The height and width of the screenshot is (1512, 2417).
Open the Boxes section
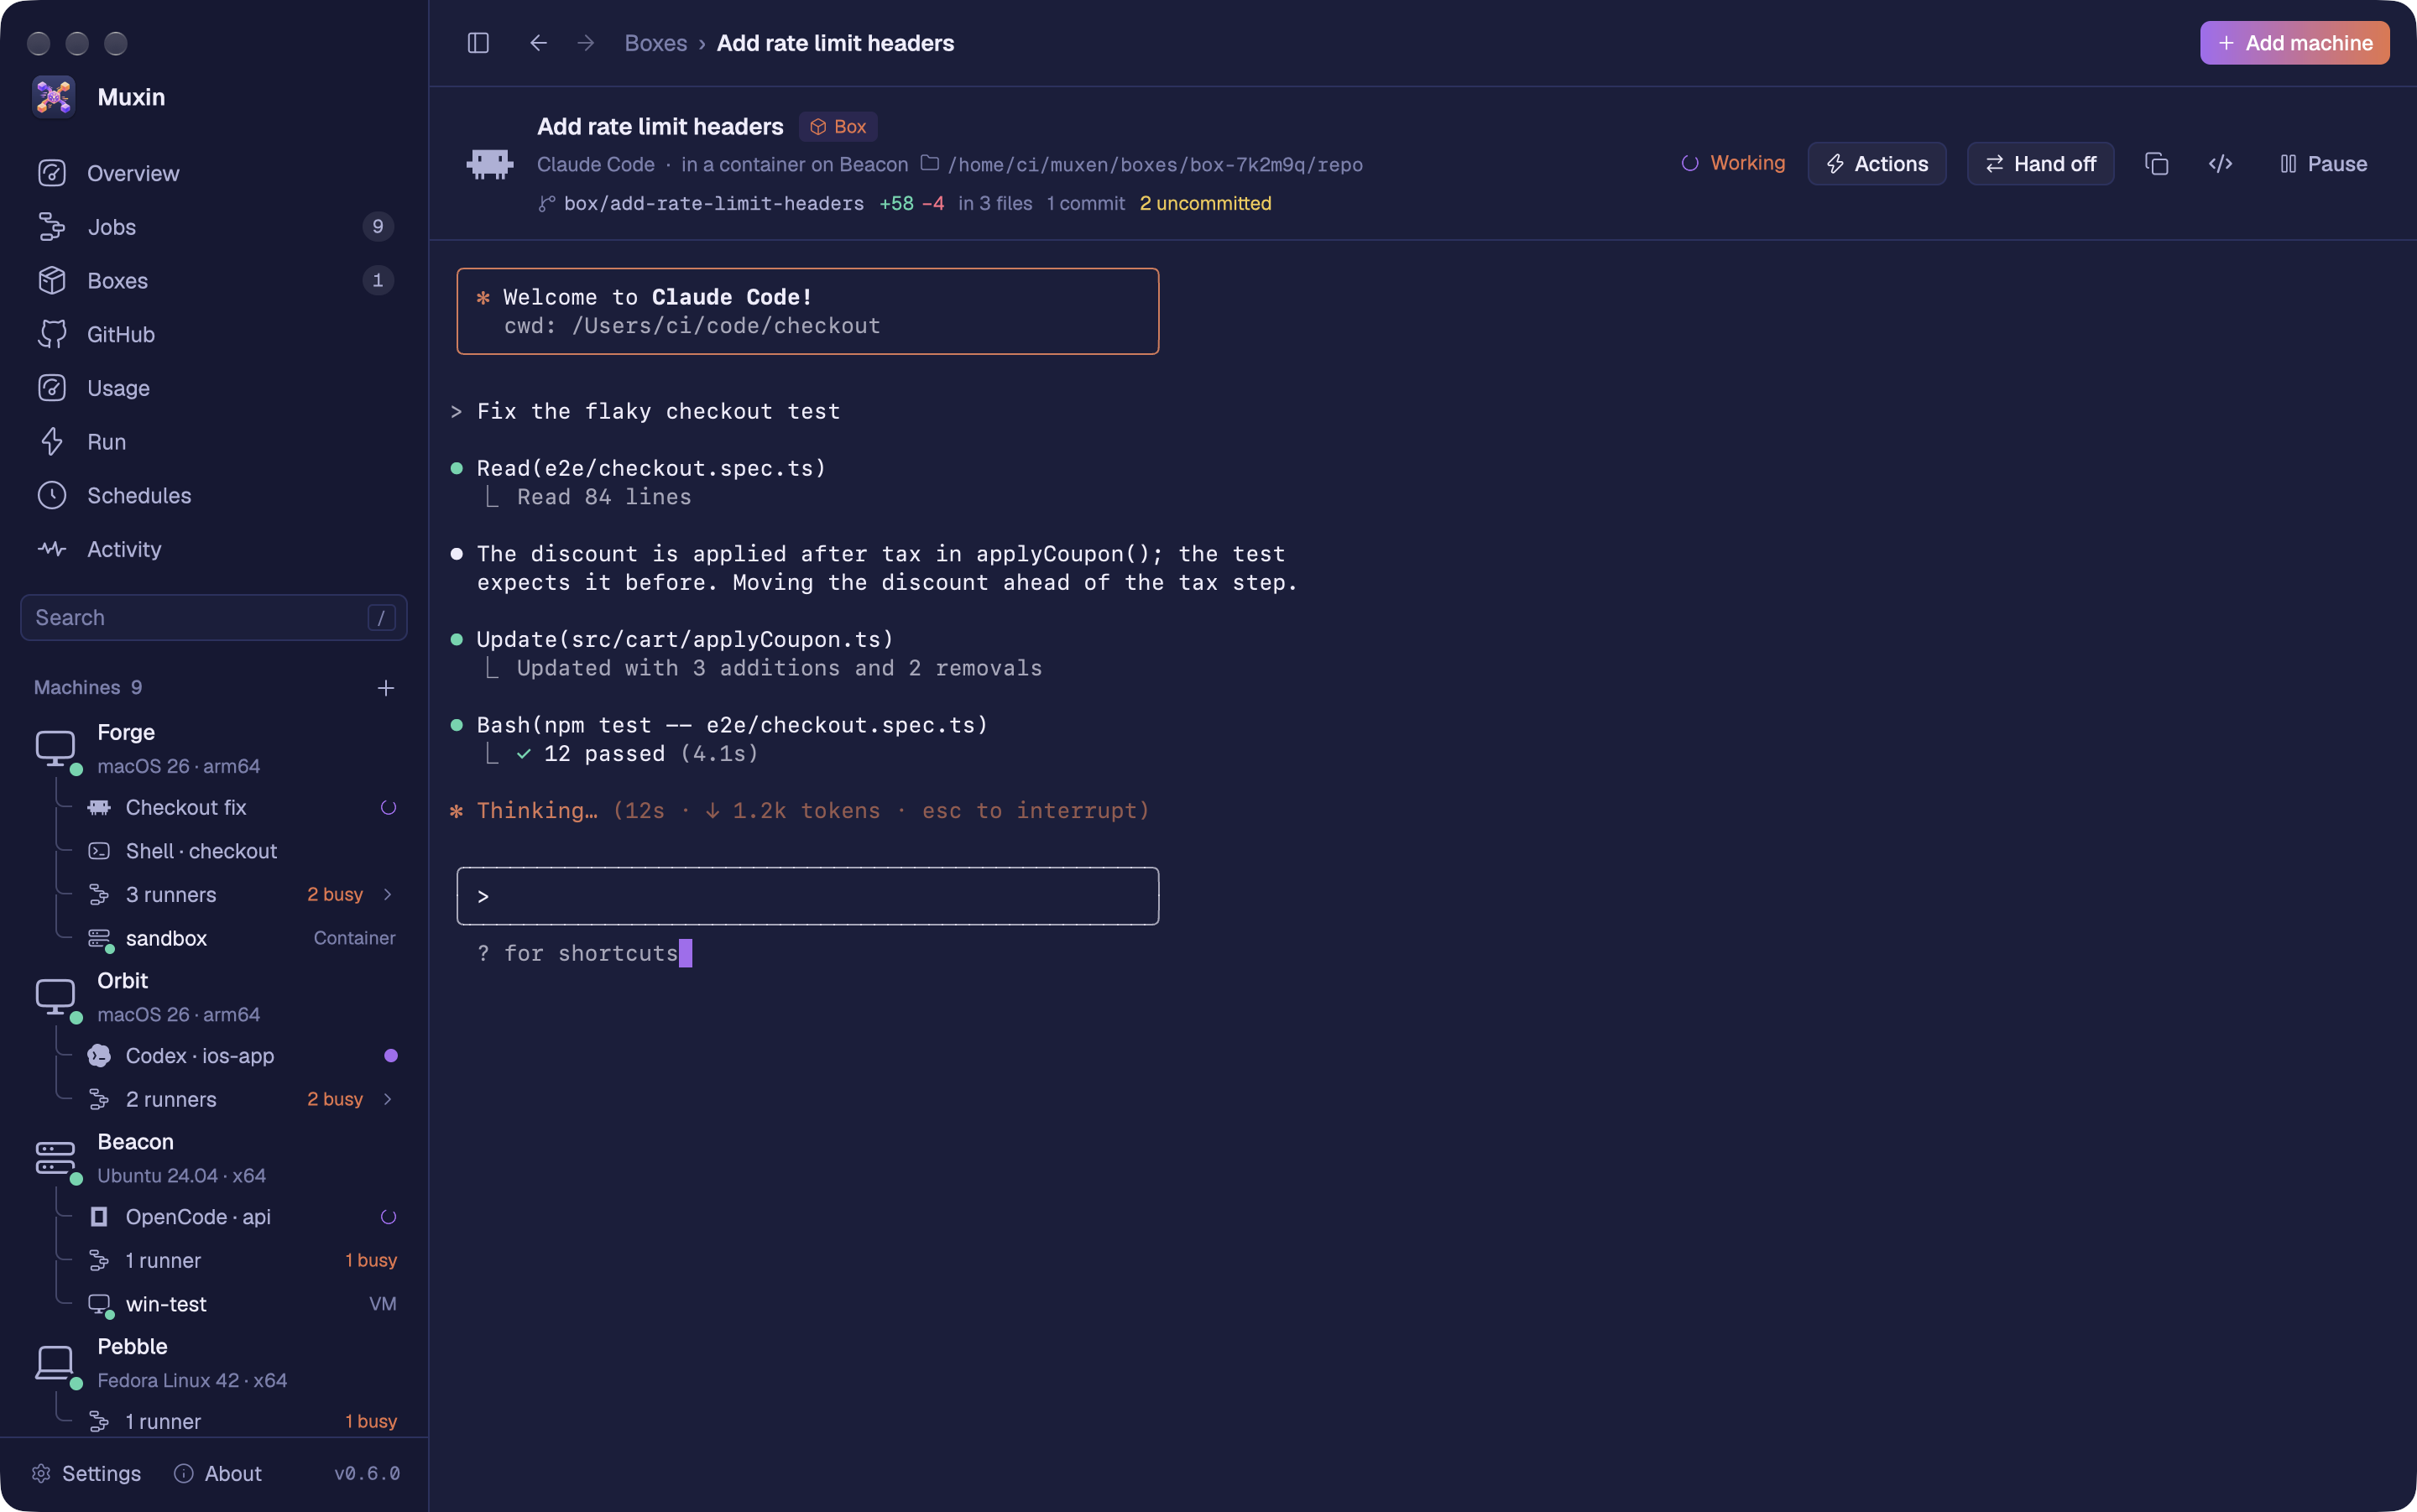pyautogui.click(x=214, y=281)
